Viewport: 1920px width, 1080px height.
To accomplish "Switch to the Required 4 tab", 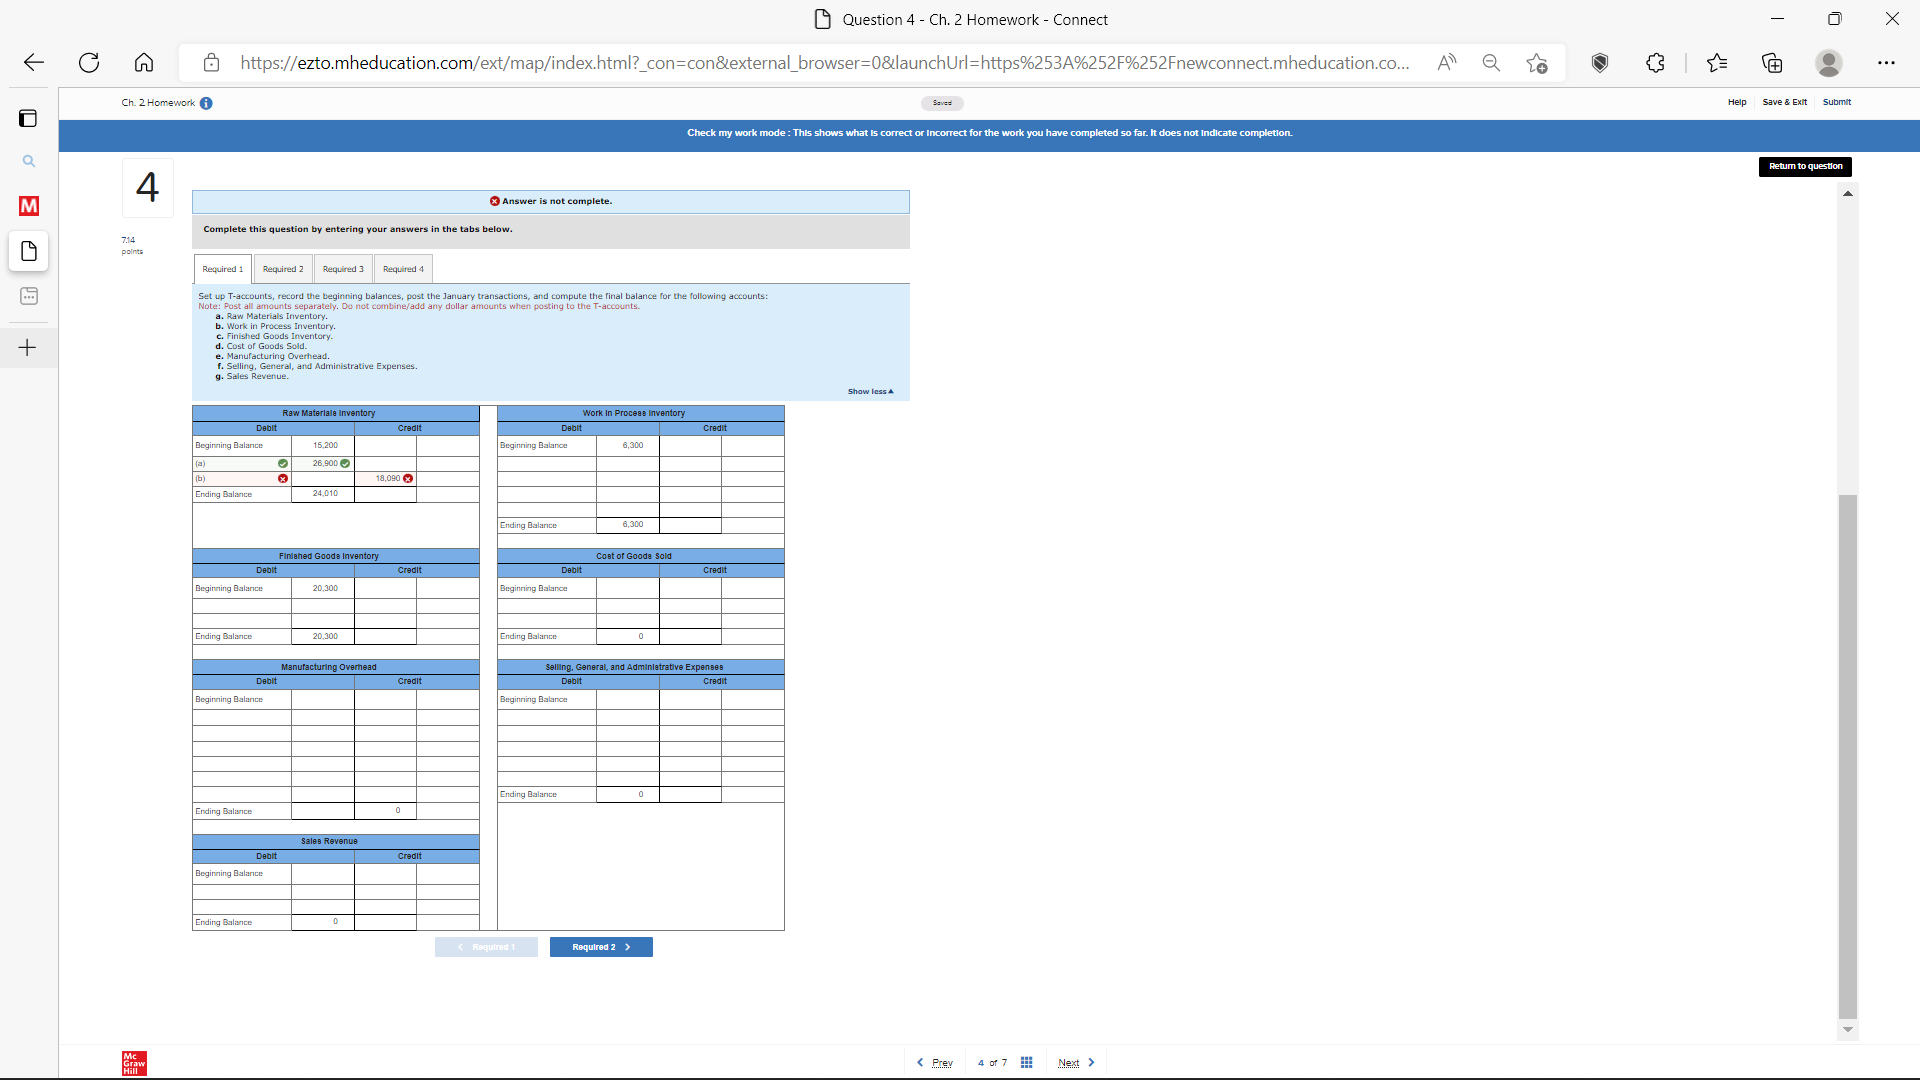I will tap(403, 269).
